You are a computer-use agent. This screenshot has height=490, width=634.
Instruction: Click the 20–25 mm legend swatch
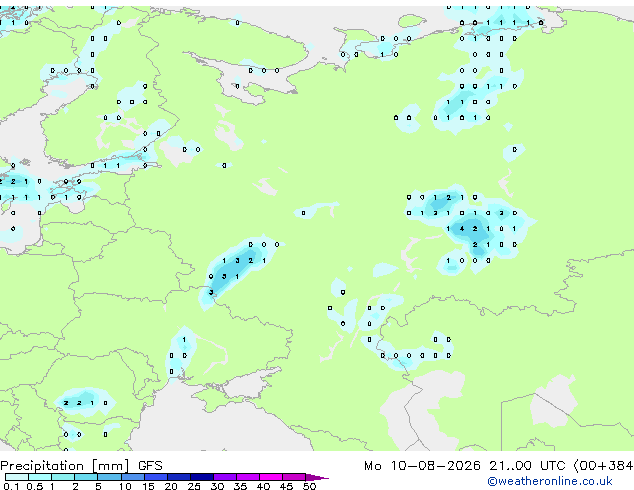coord(178,477)
